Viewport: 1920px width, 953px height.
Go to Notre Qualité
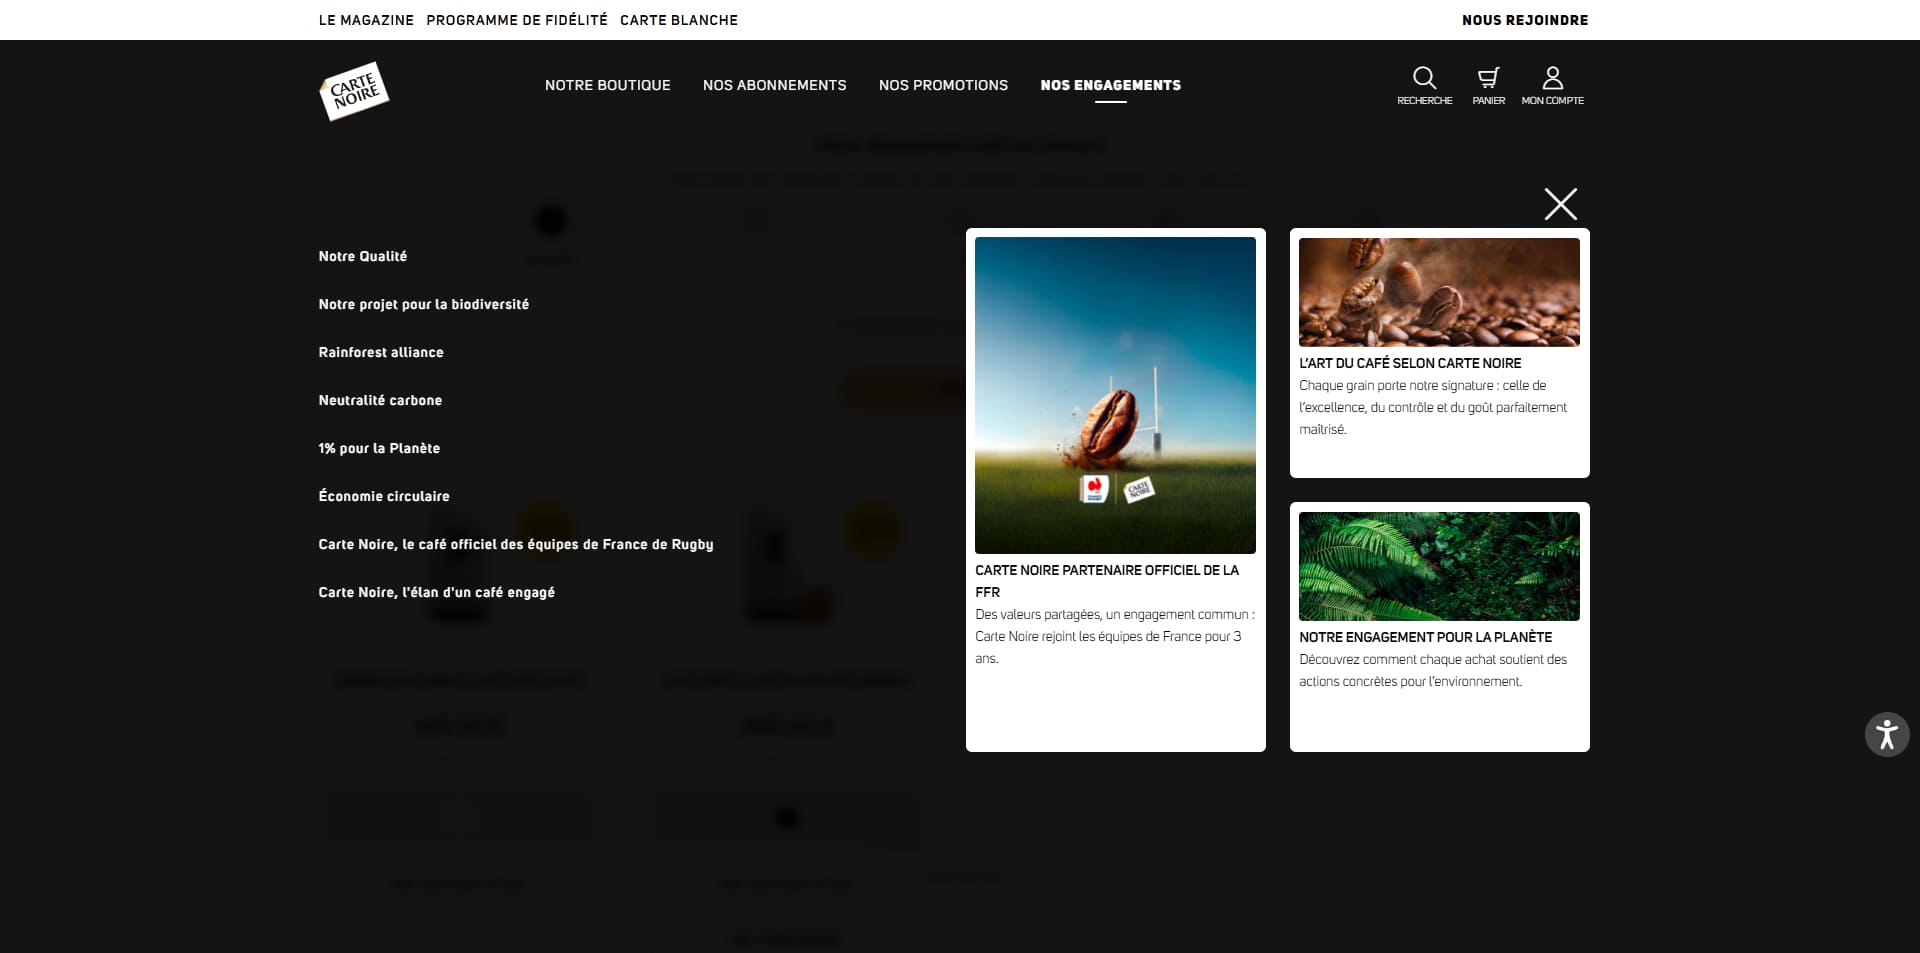tap(363, 256)
